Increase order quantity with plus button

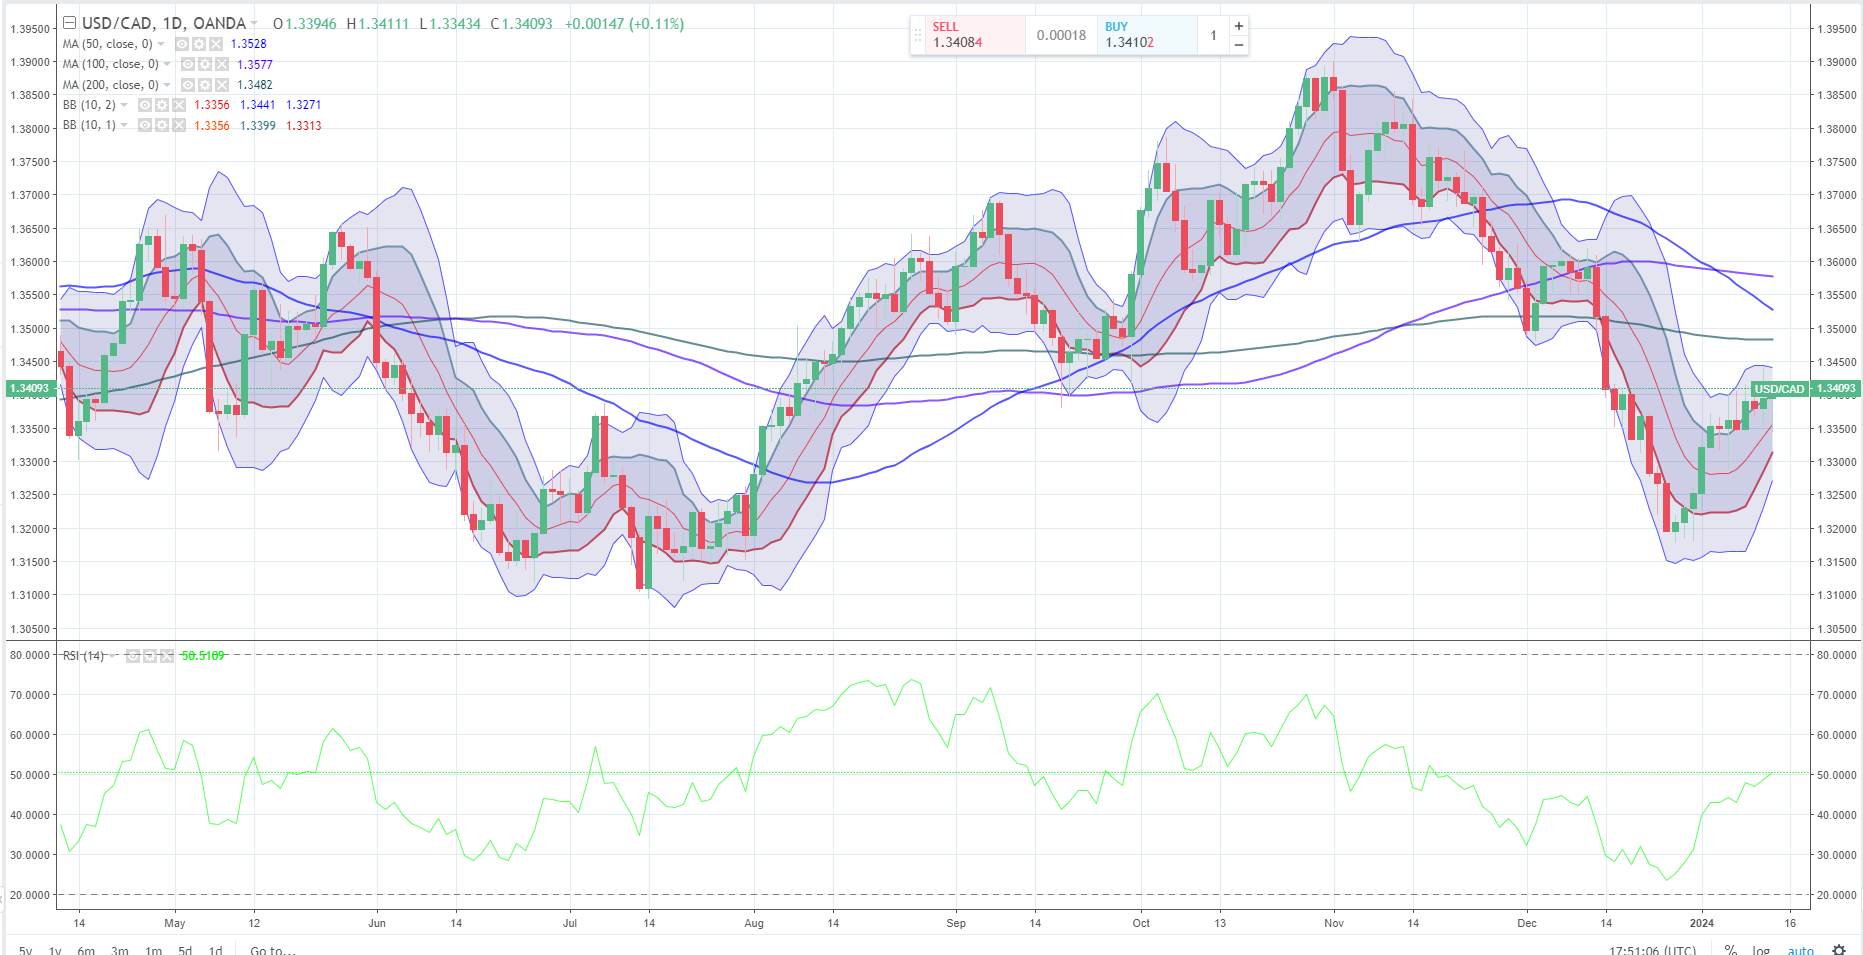[x=1239, y=26]
